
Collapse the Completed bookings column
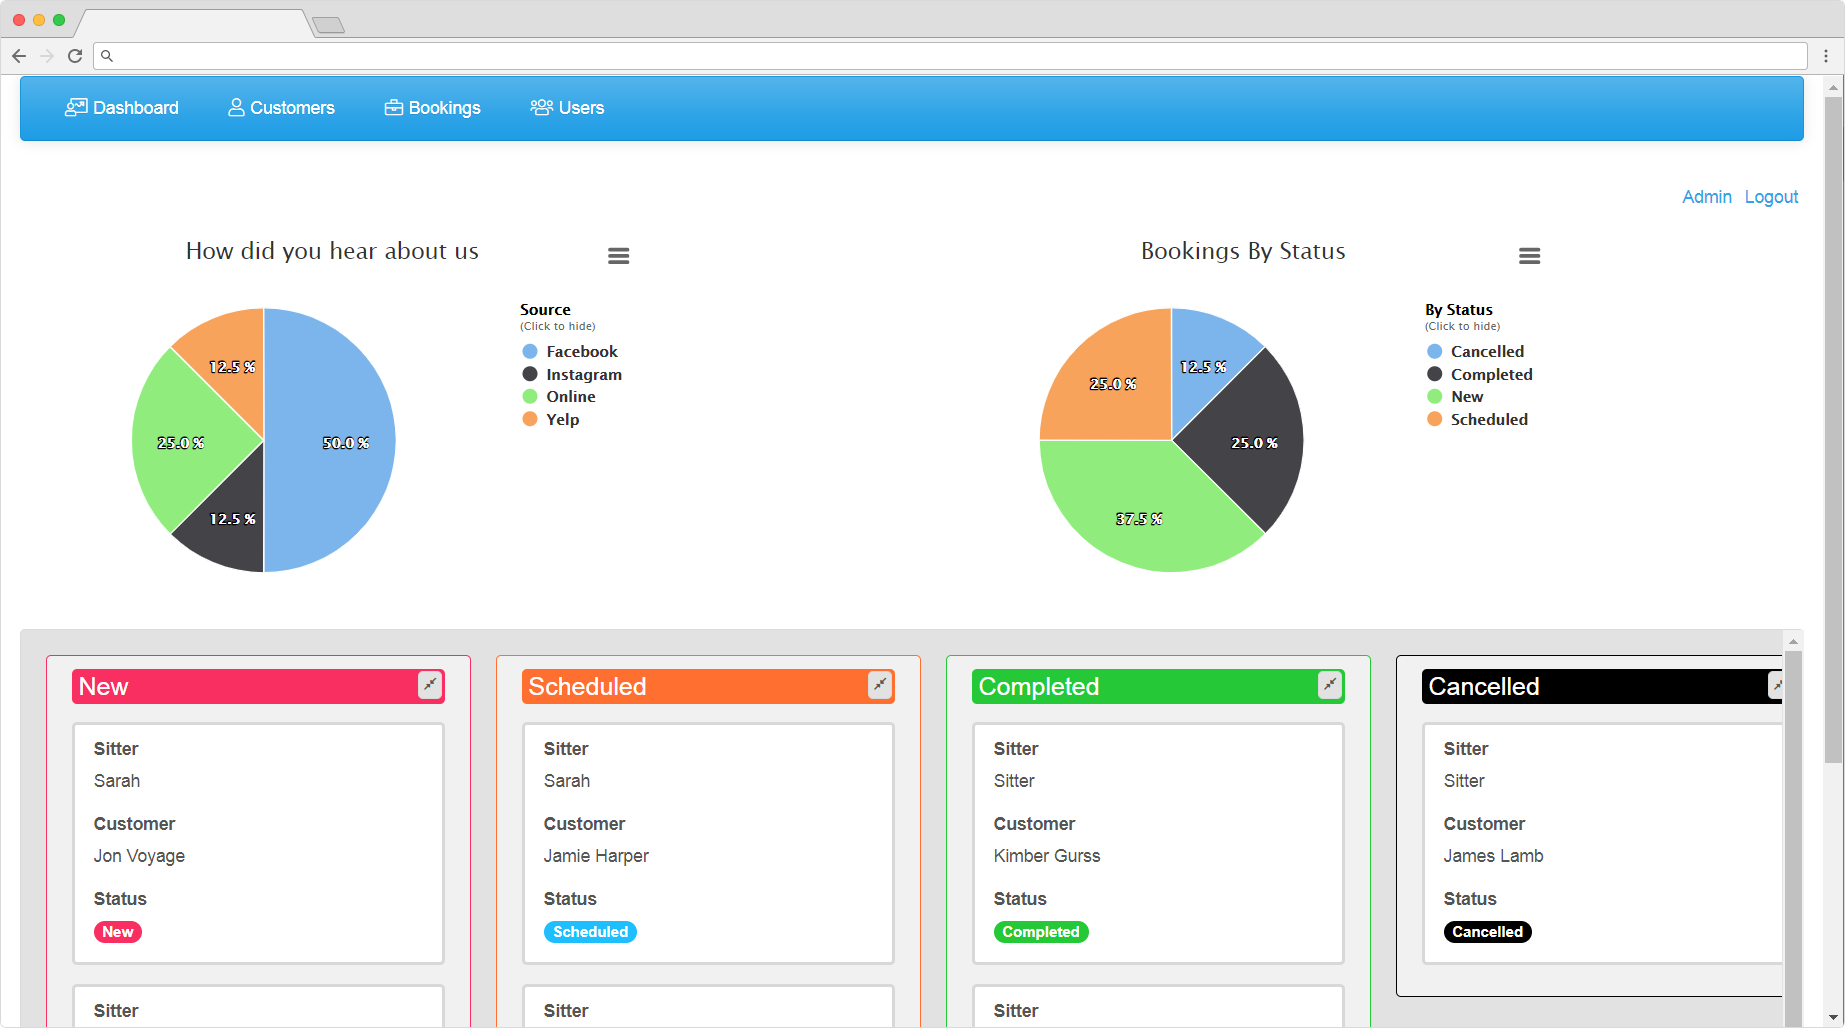click(x=1330, y=685)
